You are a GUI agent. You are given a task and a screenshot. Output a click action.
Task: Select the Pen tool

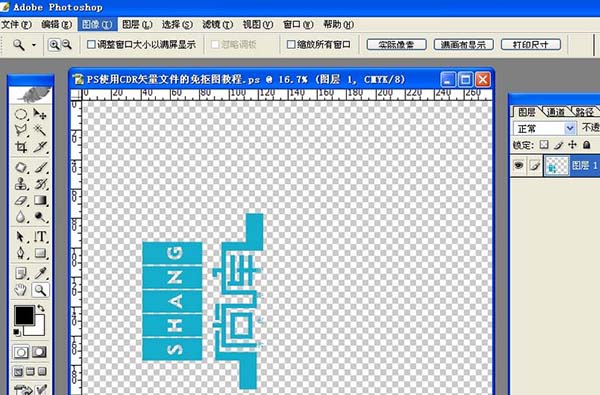coord(21,253)
